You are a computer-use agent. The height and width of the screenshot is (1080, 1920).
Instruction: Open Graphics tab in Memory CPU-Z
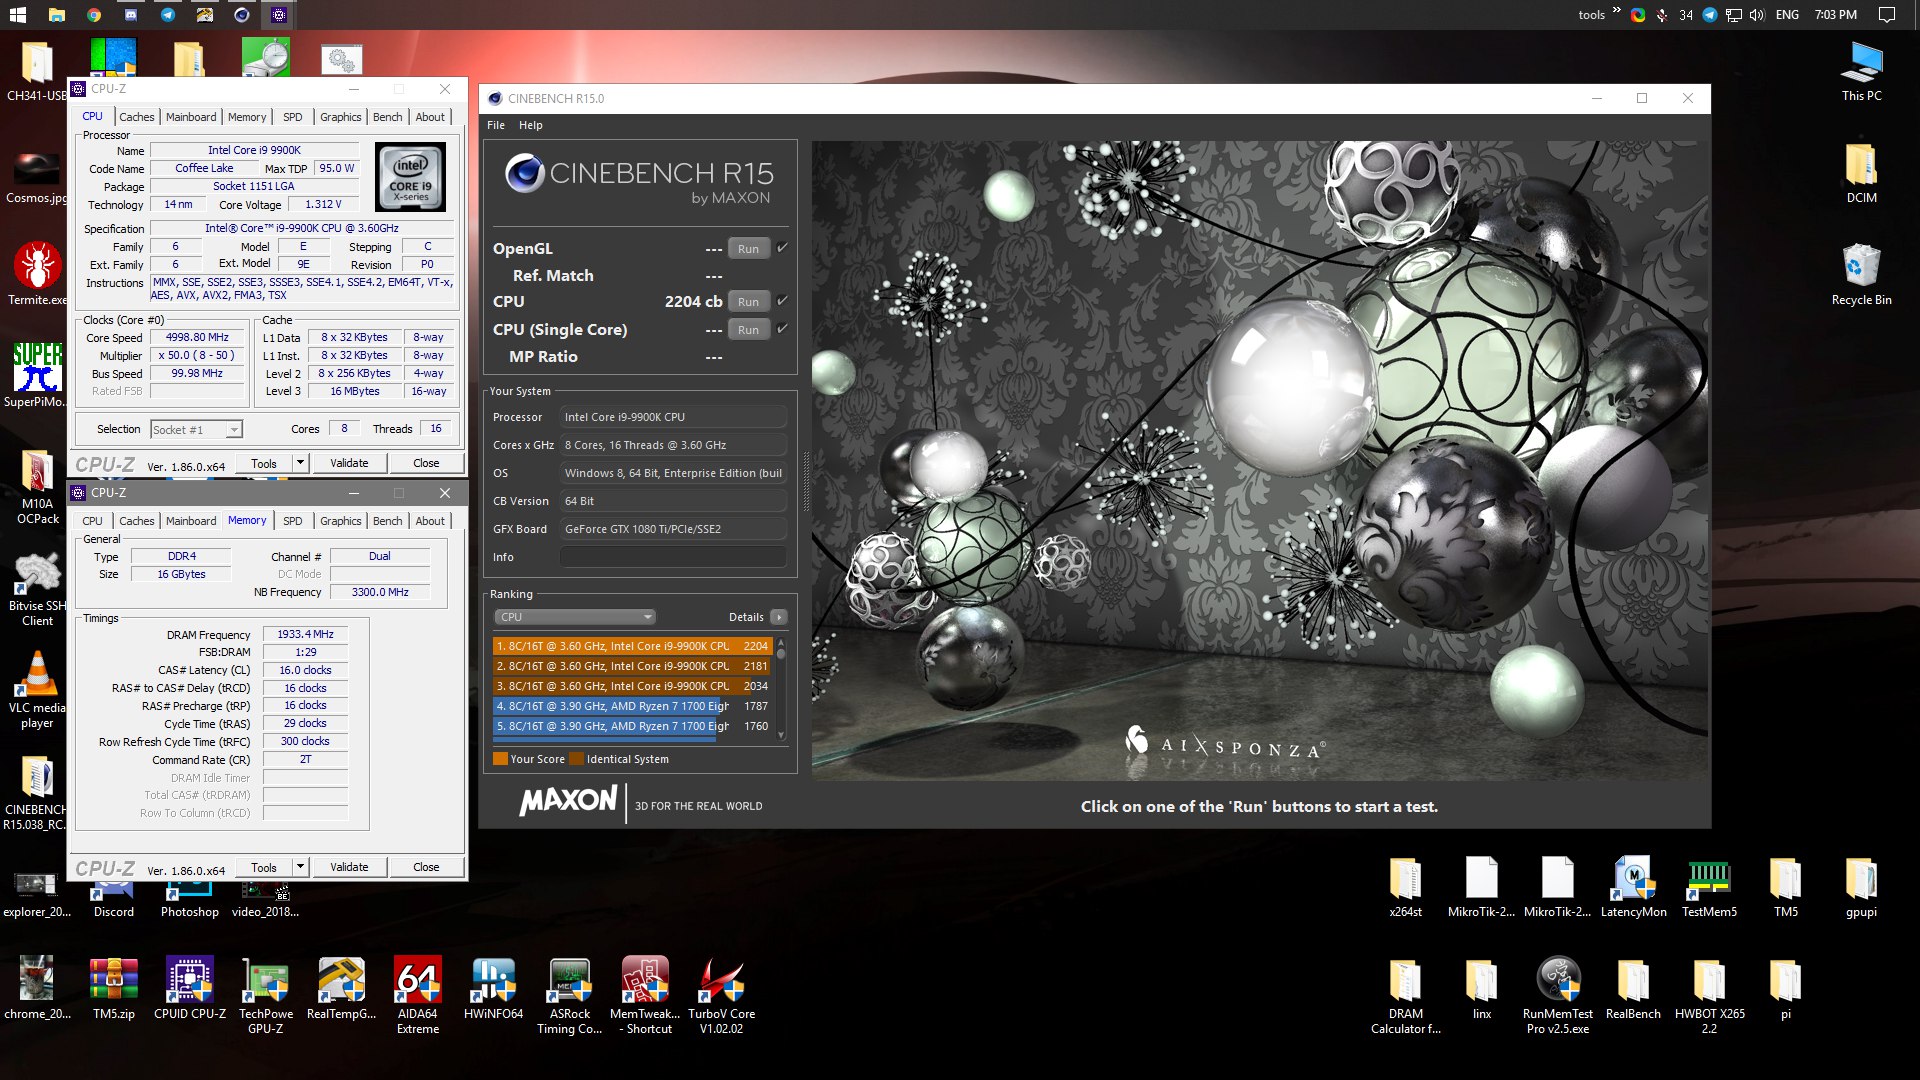pyautogui.click(x=341, y=521)
